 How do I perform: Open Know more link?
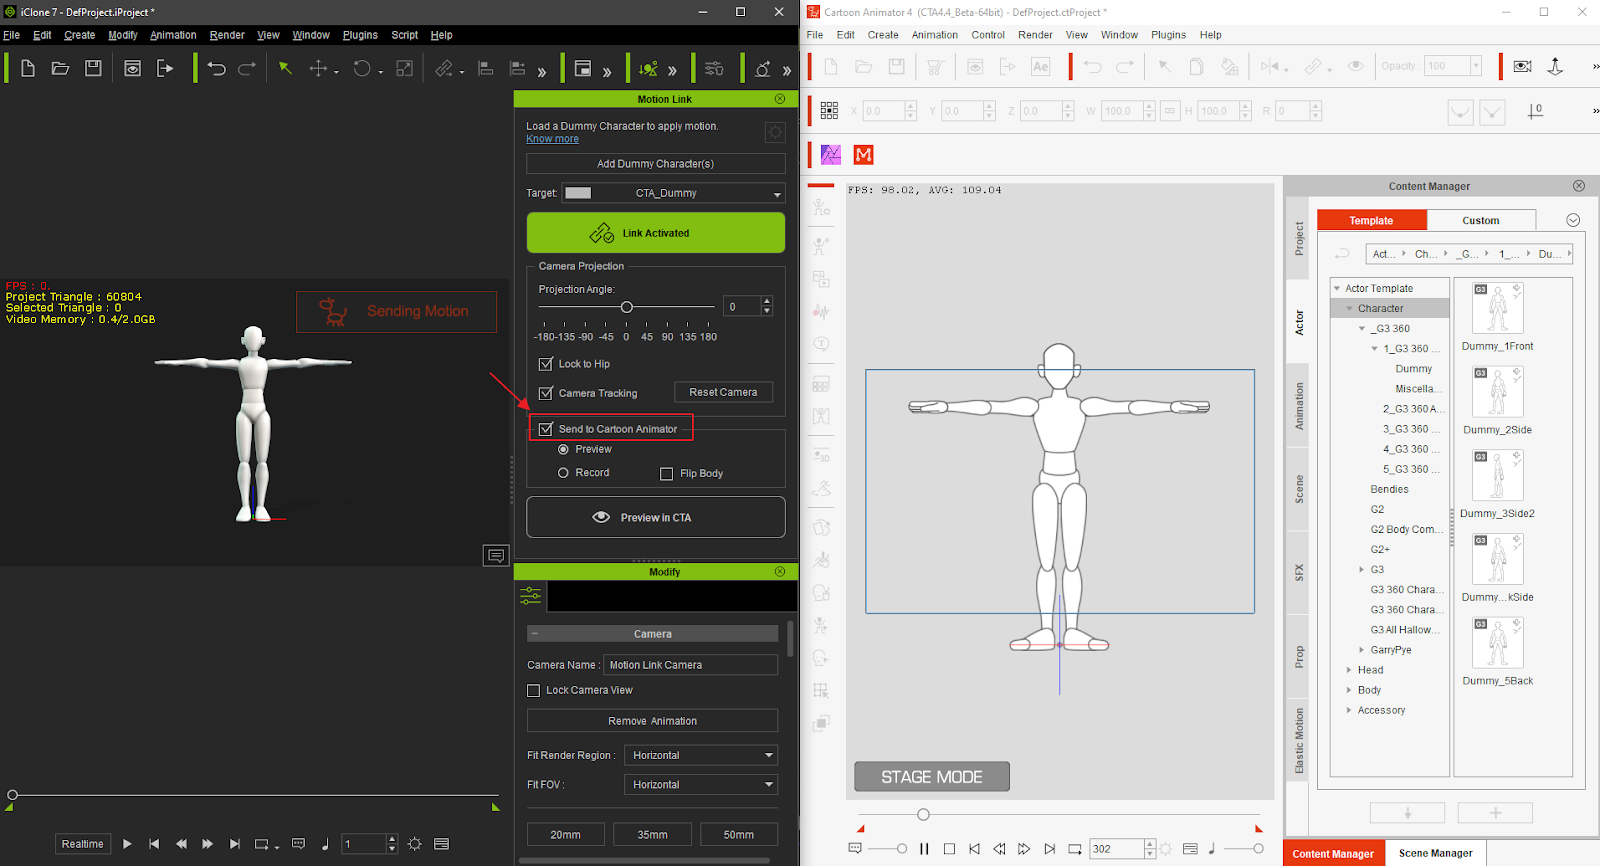552,139
